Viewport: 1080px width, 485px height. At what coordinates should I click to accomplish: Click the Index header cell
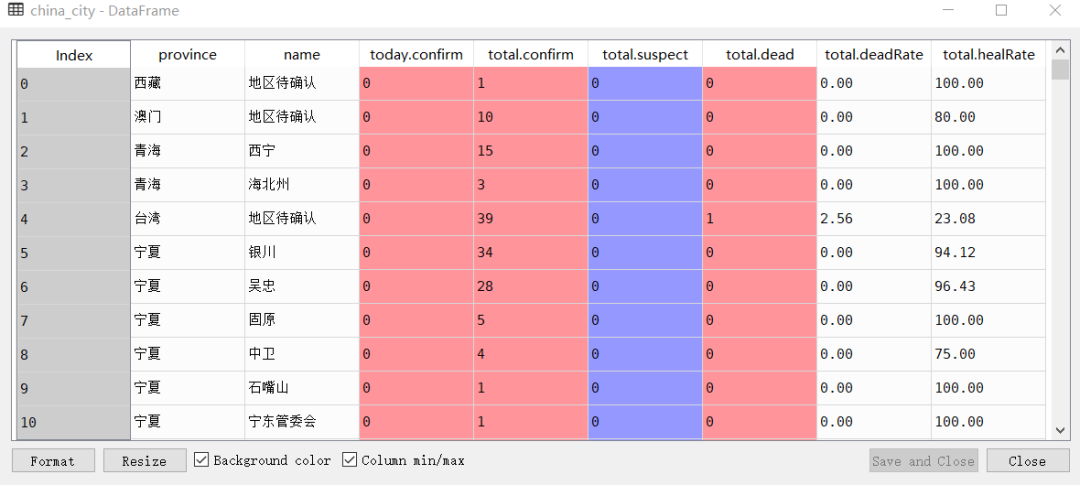click(74, 54)
